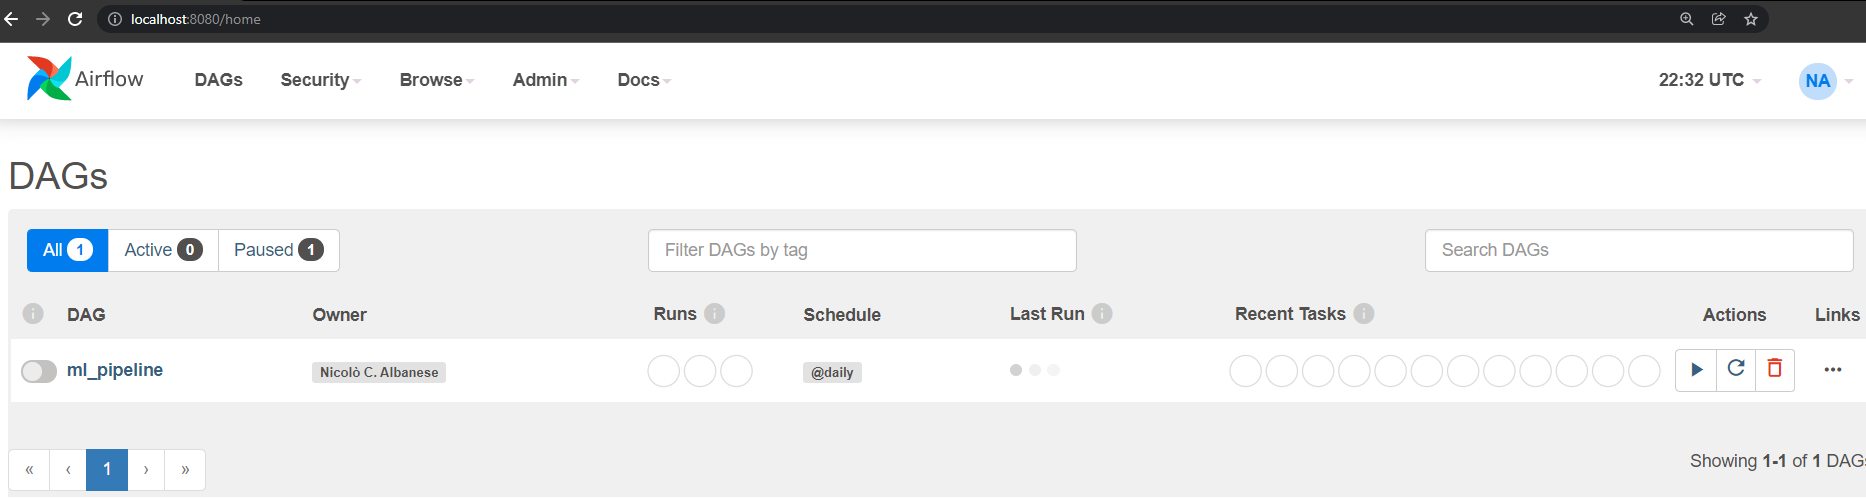Refresh the ml_pipeline DAG

click(1736, 370)
